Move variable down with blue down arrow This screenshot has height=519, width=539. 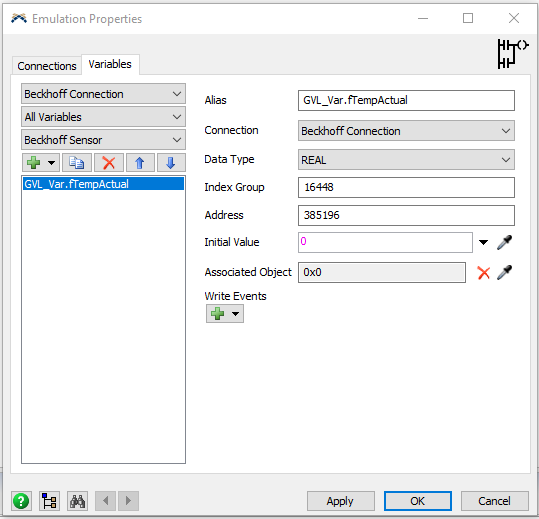(x=171, y=163)
